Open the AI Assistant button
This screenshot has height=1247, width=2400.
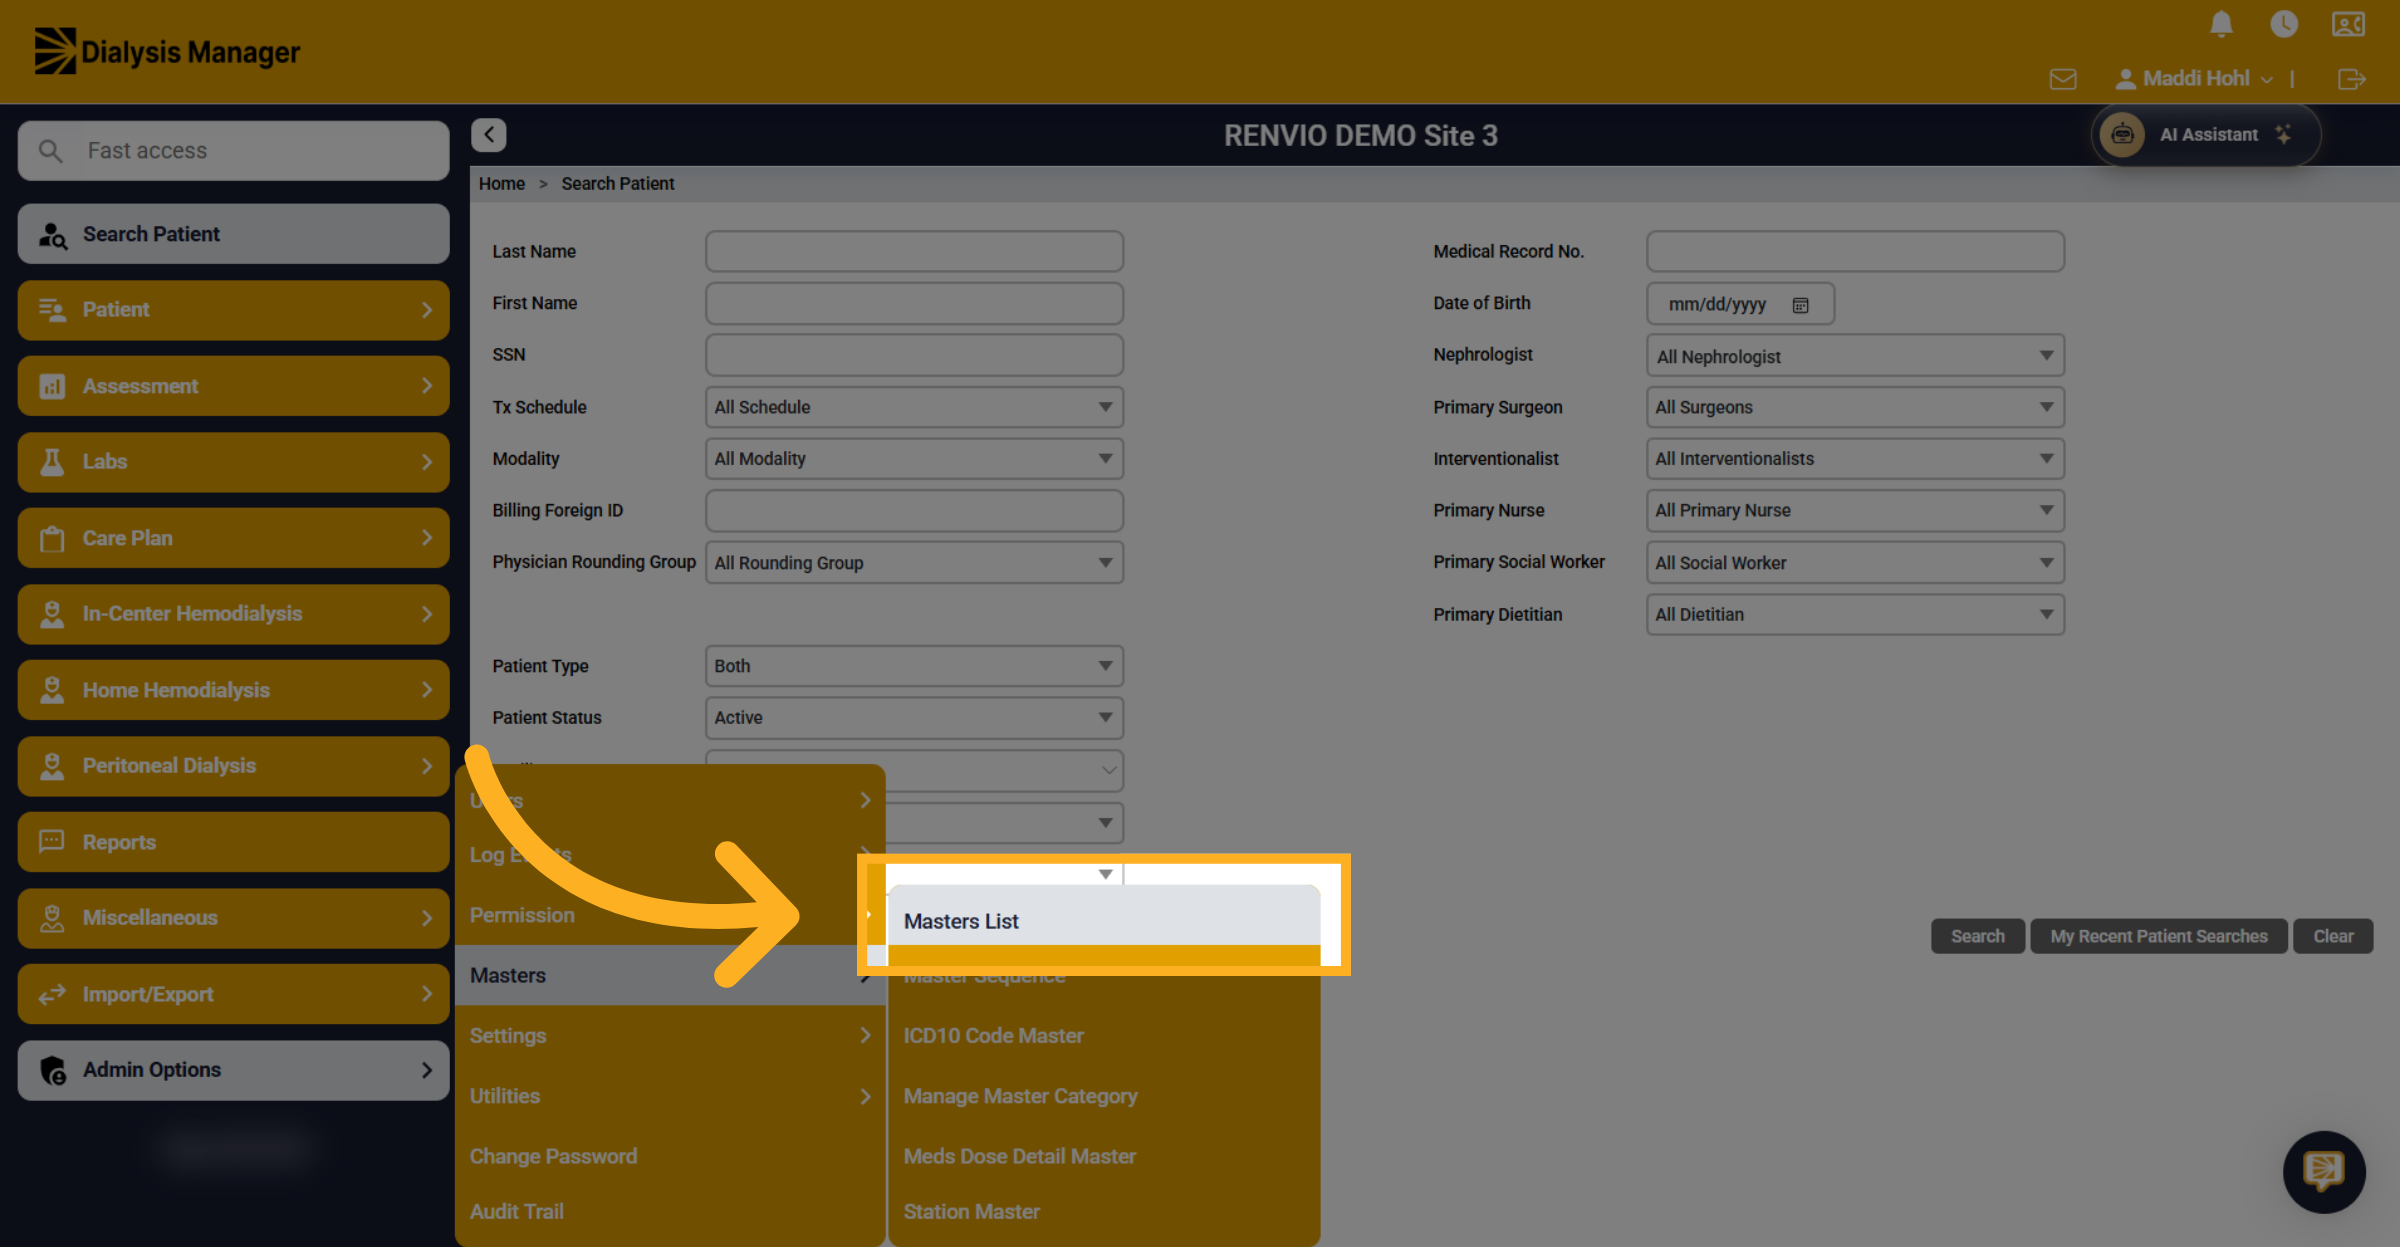(2206, 135)
